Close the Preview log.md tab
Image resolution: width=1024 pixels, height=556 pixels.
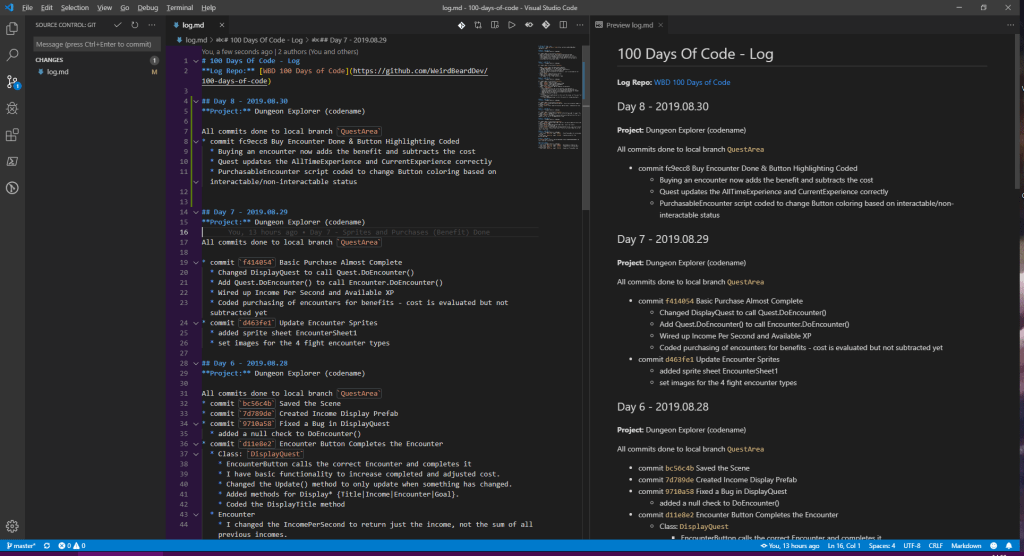(x=660, y=25)
